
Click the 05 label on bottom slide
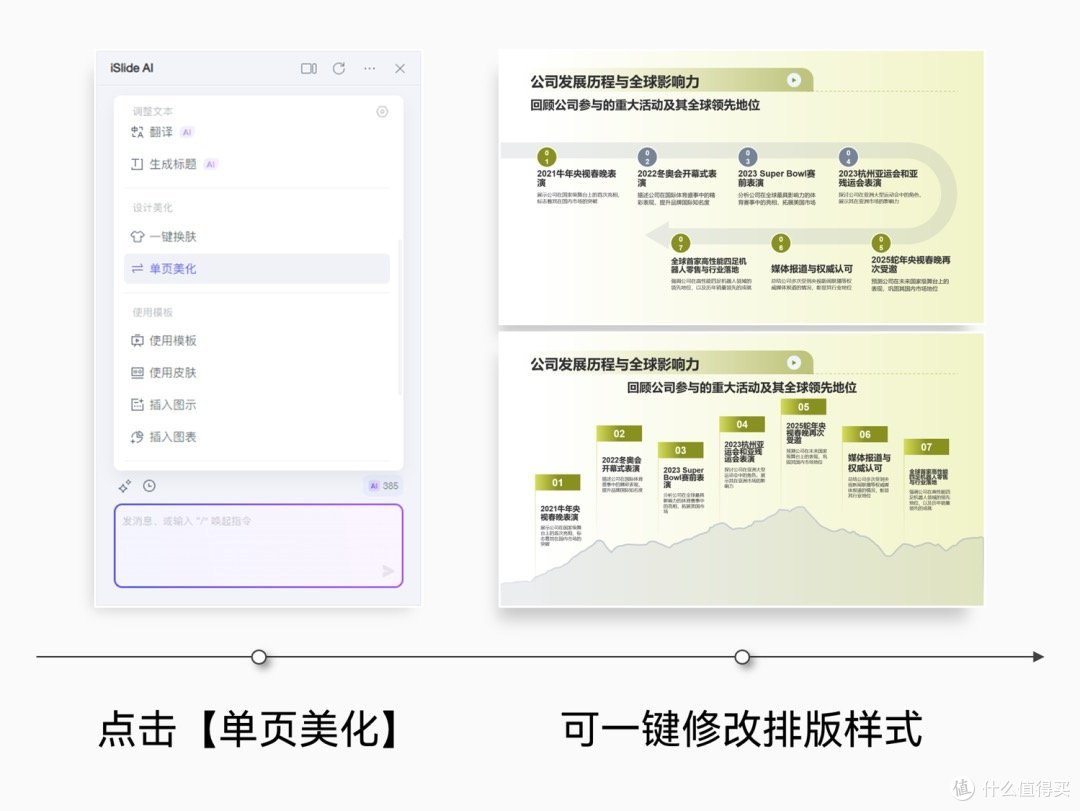coord(803,407)
